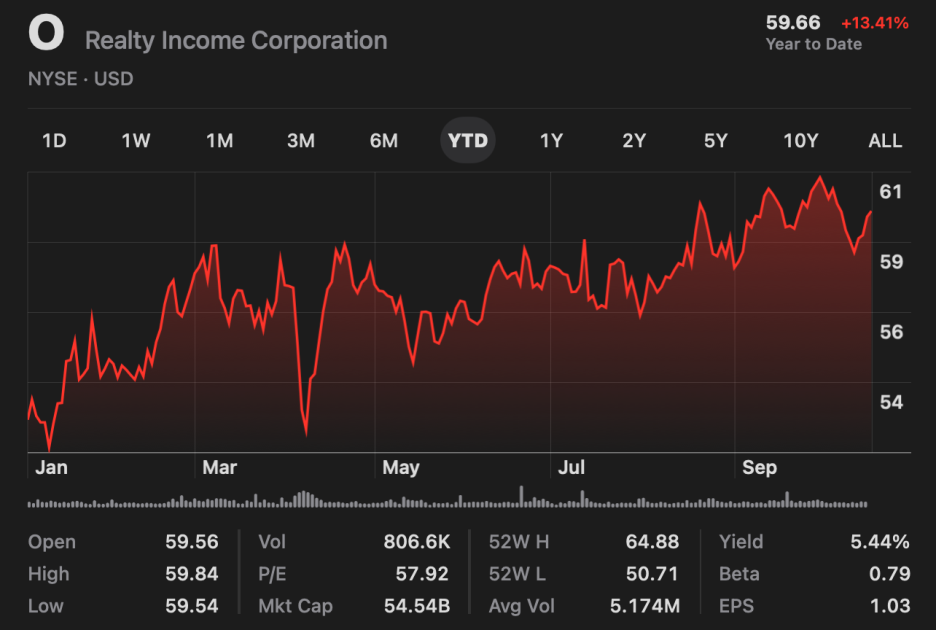Click the ticker symbol O
This screenshot has width=936, height=630.
[x=46, y=33]
